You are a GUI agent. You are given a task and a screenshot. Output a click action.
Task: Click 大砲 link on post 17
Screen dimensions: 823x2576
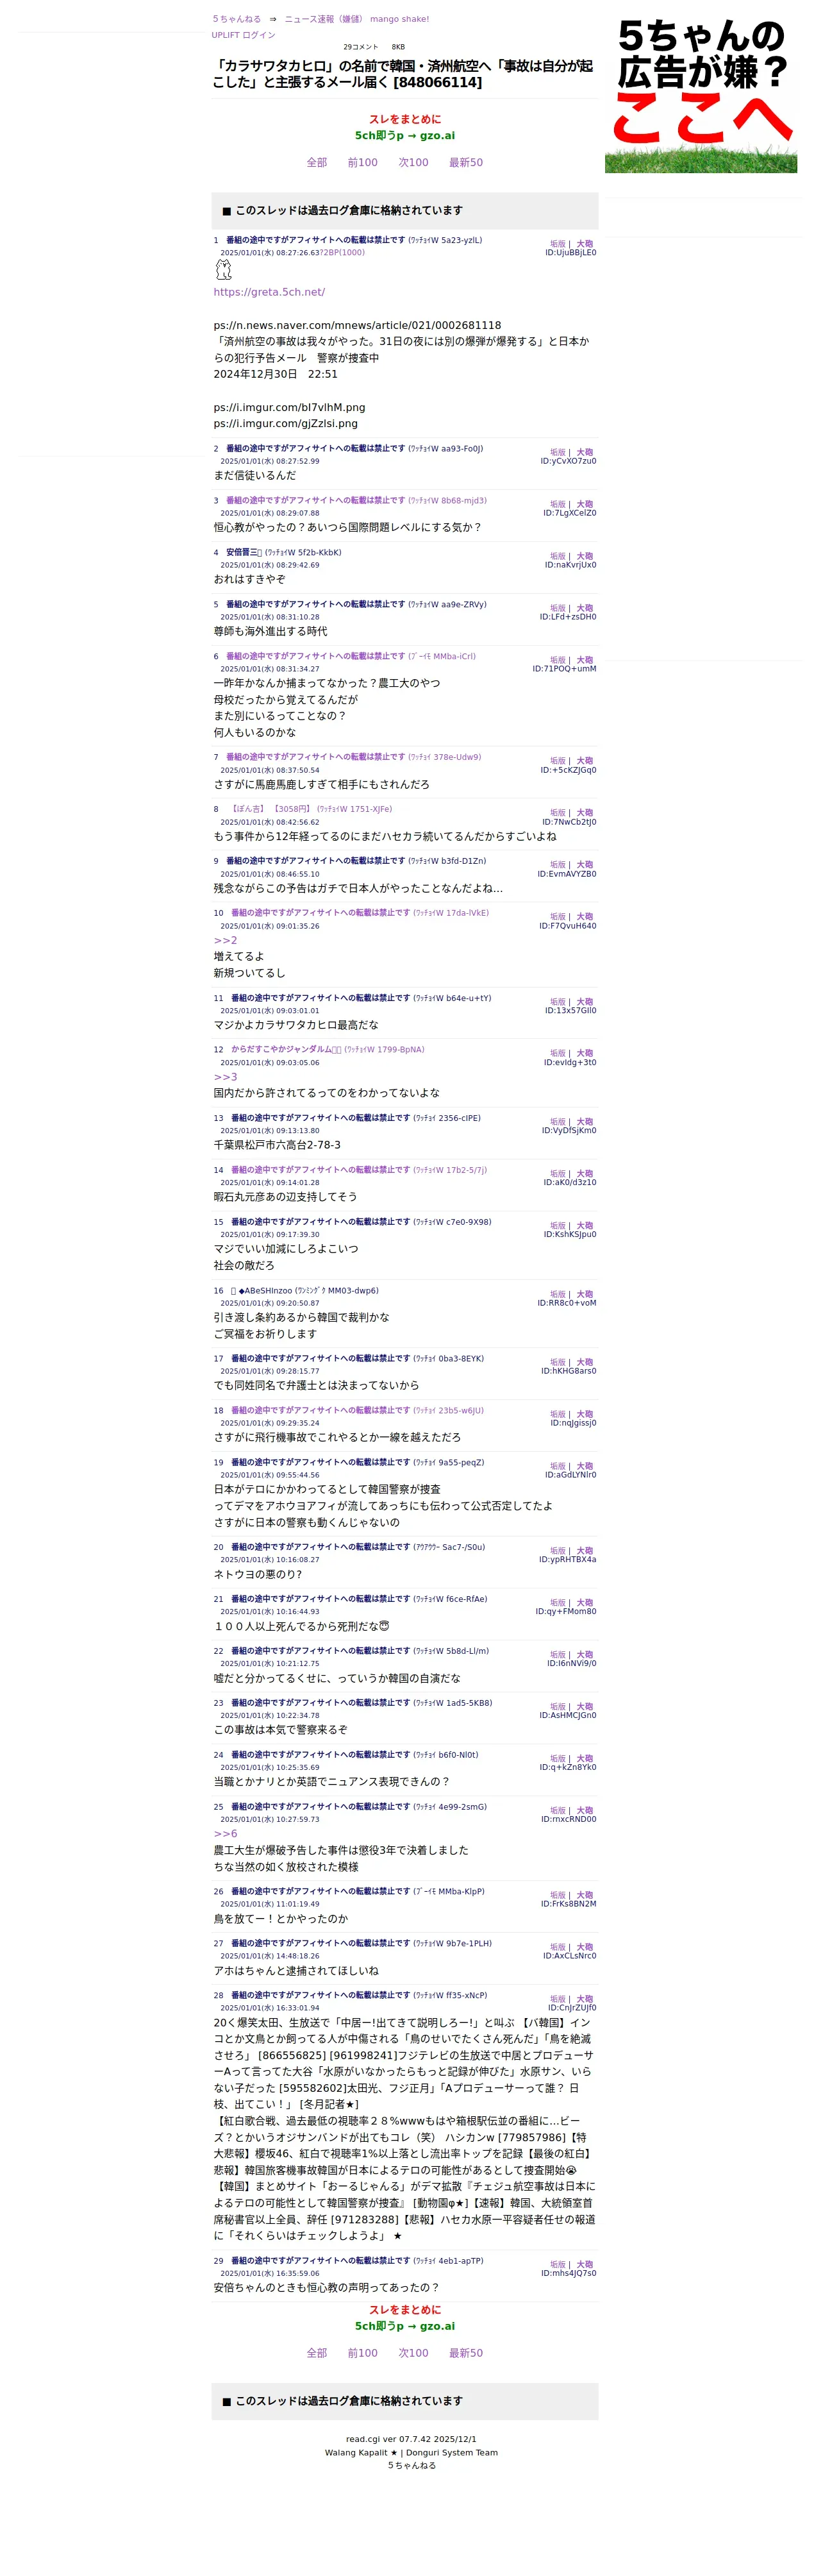585,1363
